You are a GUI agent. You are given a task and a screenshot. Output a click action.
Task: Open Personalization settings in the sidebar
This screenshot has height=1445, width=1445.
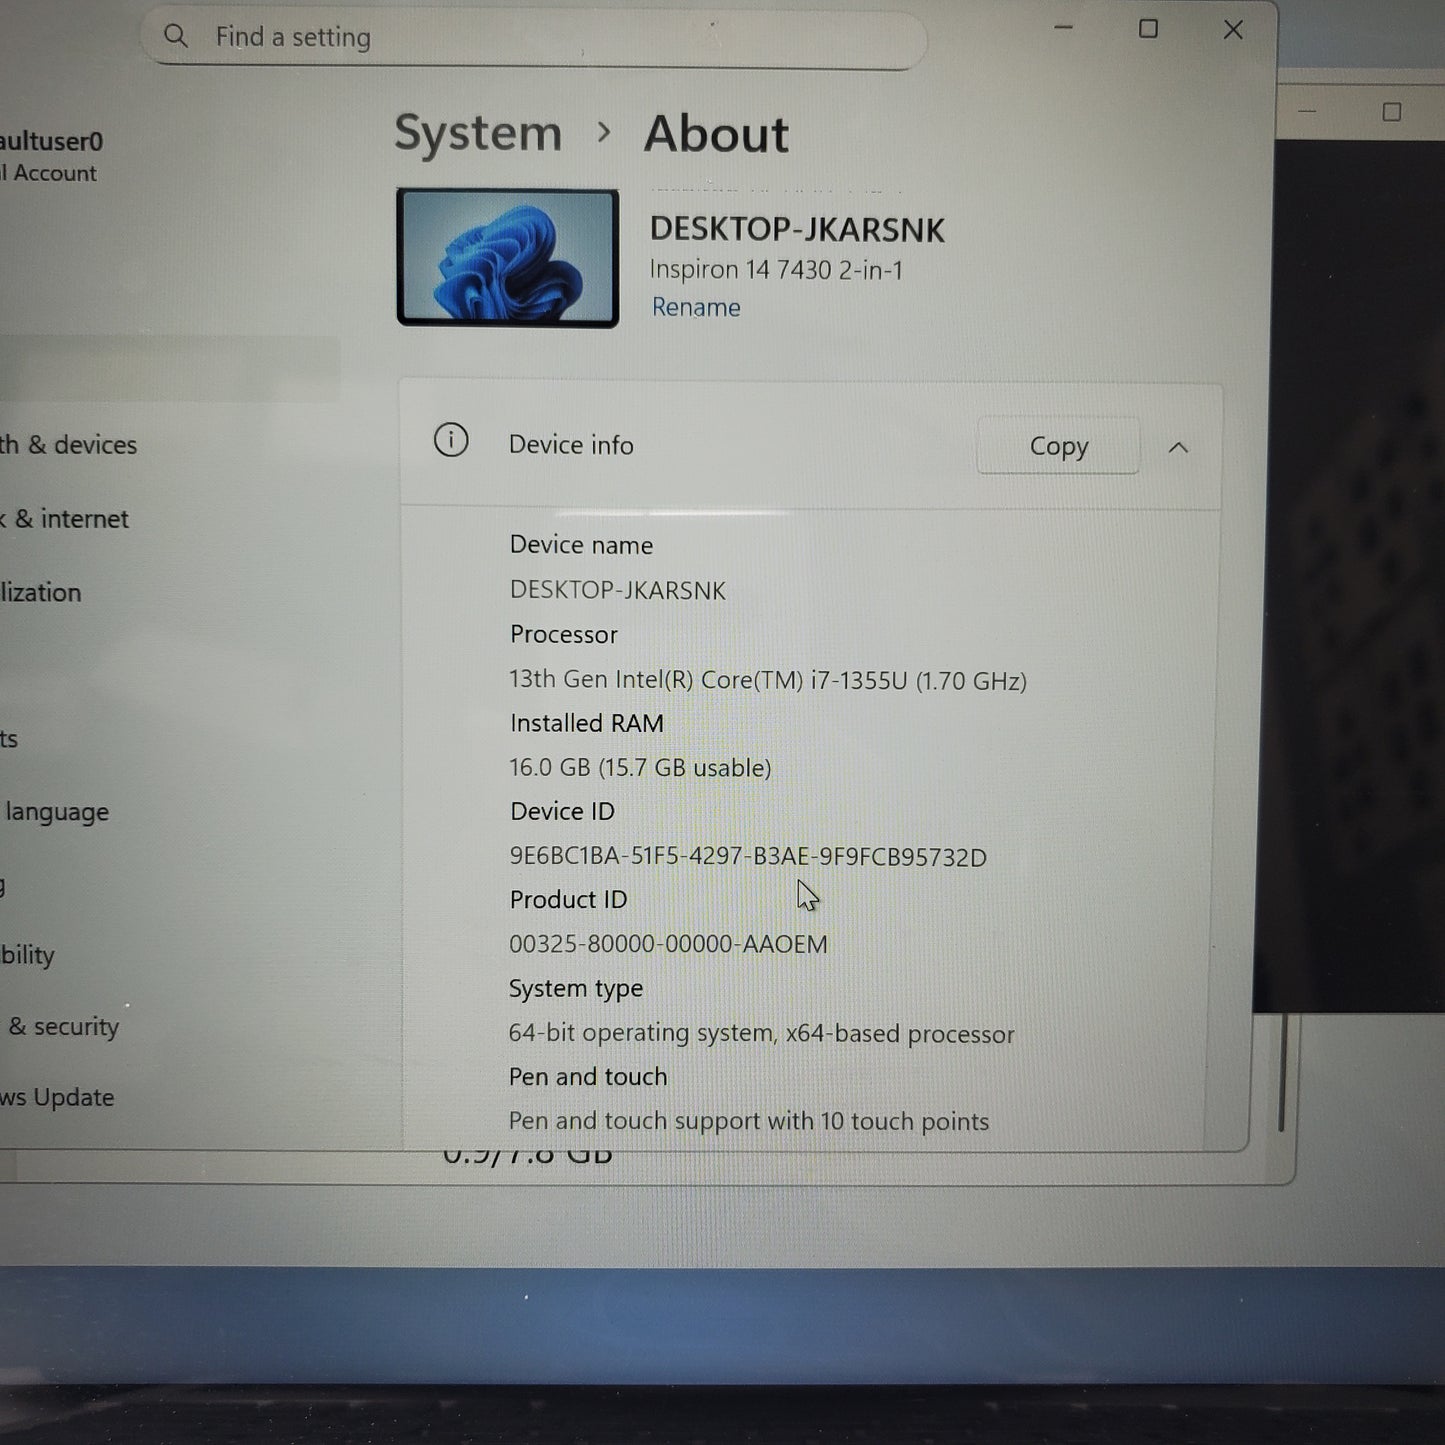pyautogui.click(x=40, y=592)
